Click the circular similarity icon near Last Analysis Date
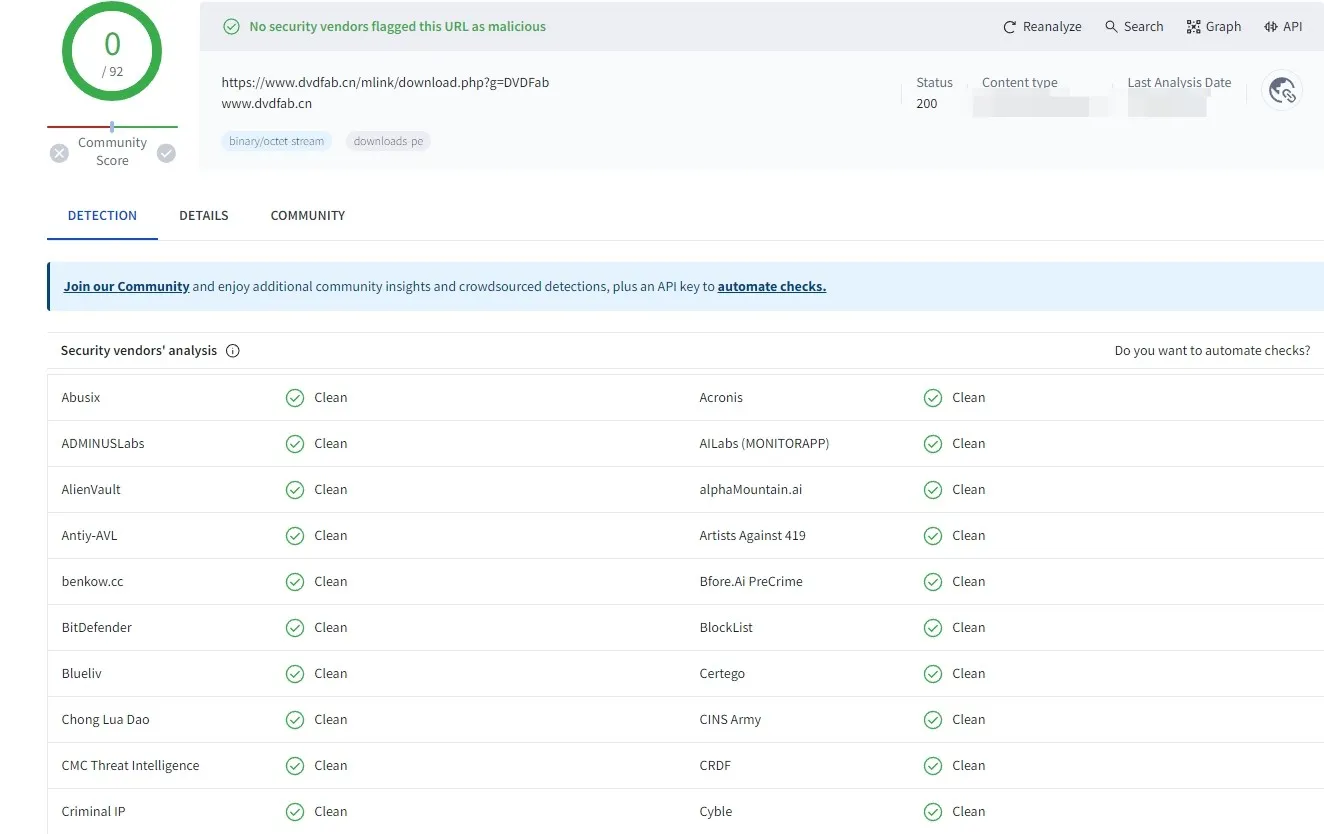1324x834 pixels. [1282, 90]
